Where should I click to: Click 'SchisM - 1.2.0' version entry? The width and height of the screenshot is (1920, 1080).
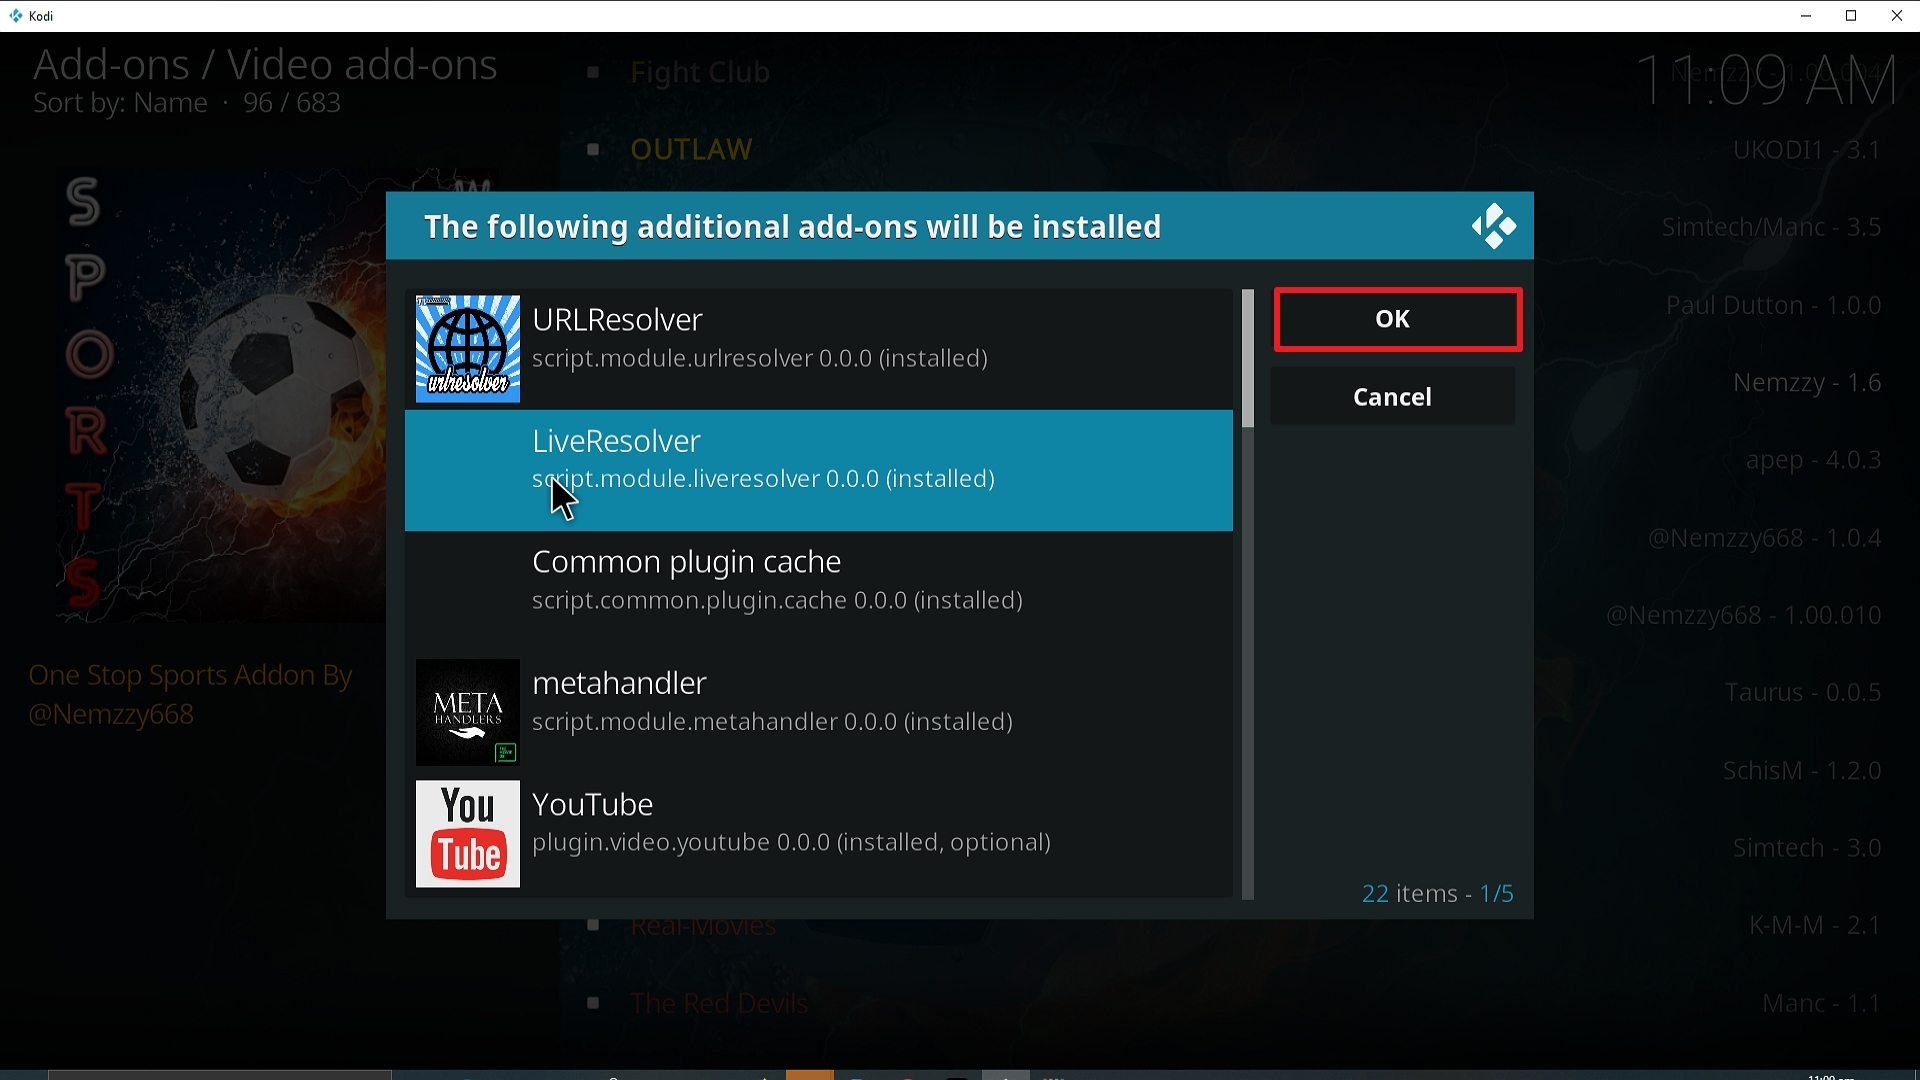(x=1802, y=771)
